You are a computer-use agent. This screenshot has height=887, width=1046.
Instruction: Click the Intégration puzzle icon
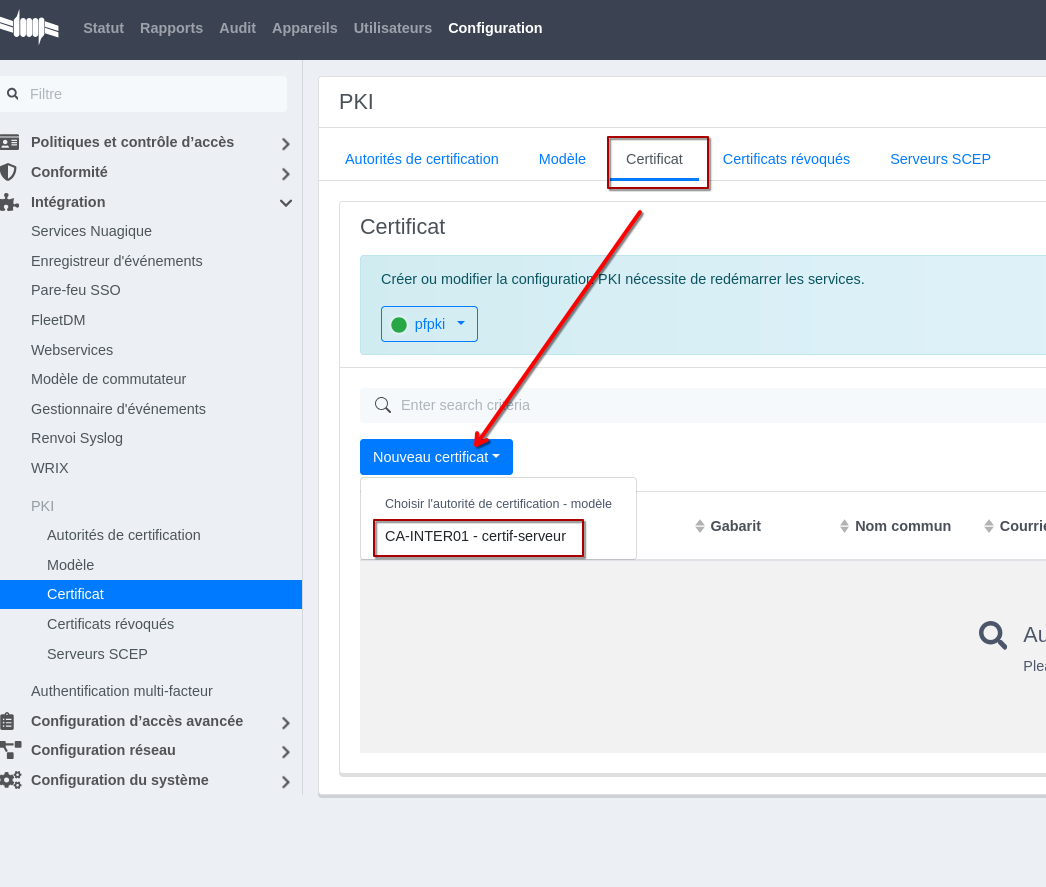(x=9, y=202)
